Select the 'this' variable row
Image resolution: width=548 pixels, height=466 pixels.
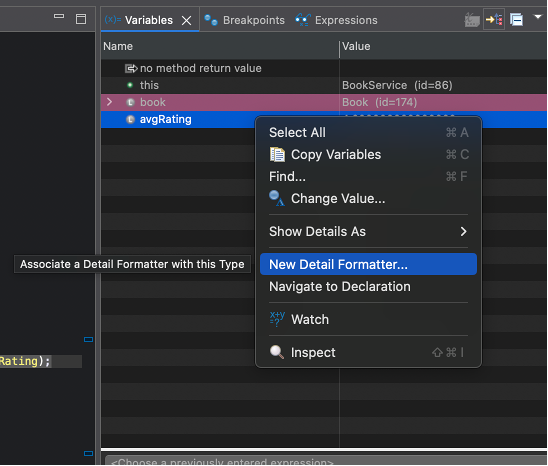(324, 85)
